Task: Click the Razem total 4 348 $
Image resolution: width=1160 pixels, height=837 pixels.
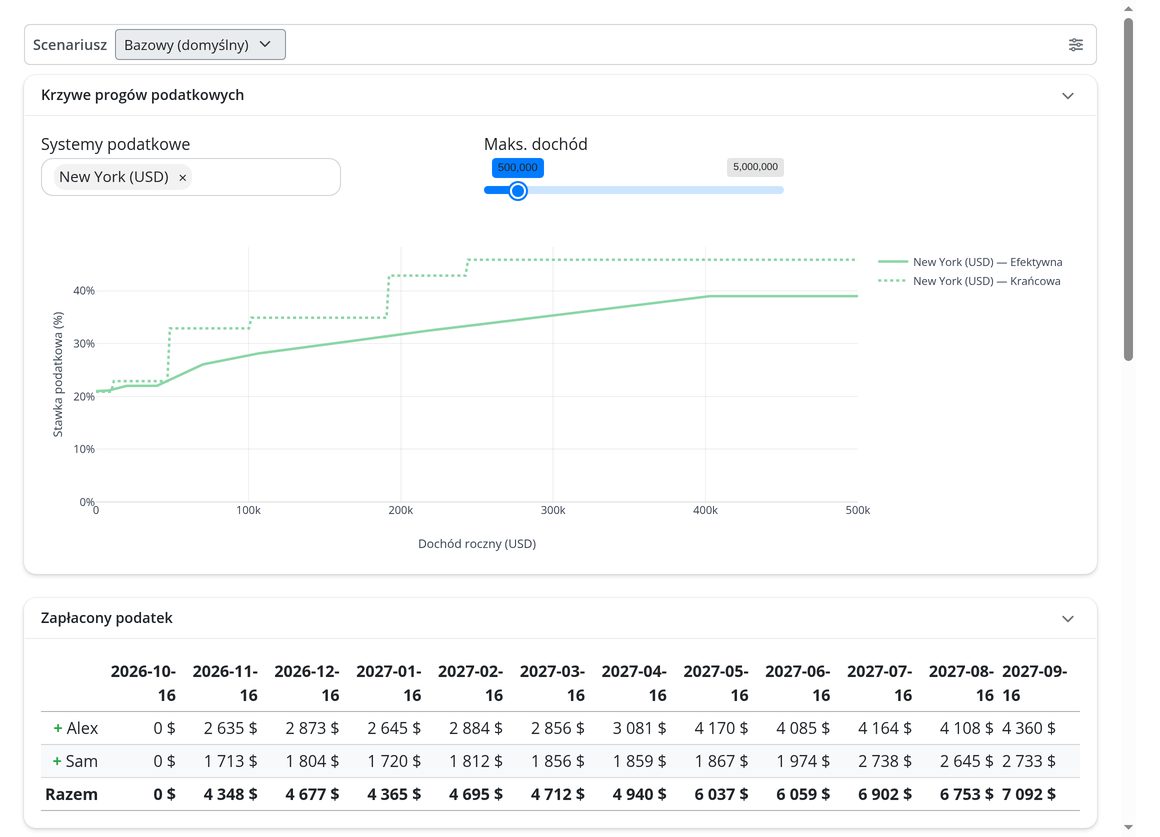Action: 231,795
